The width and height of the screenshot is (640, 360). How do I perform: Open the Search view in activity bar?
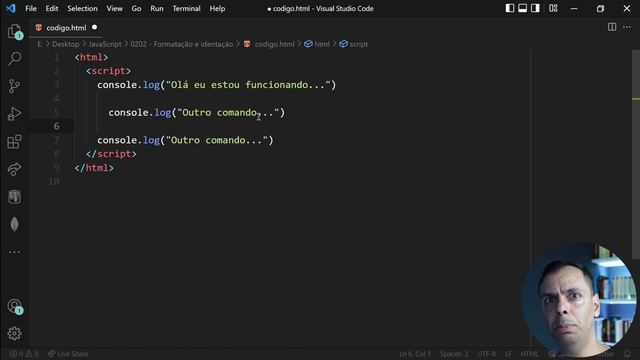tap(15, 58)
